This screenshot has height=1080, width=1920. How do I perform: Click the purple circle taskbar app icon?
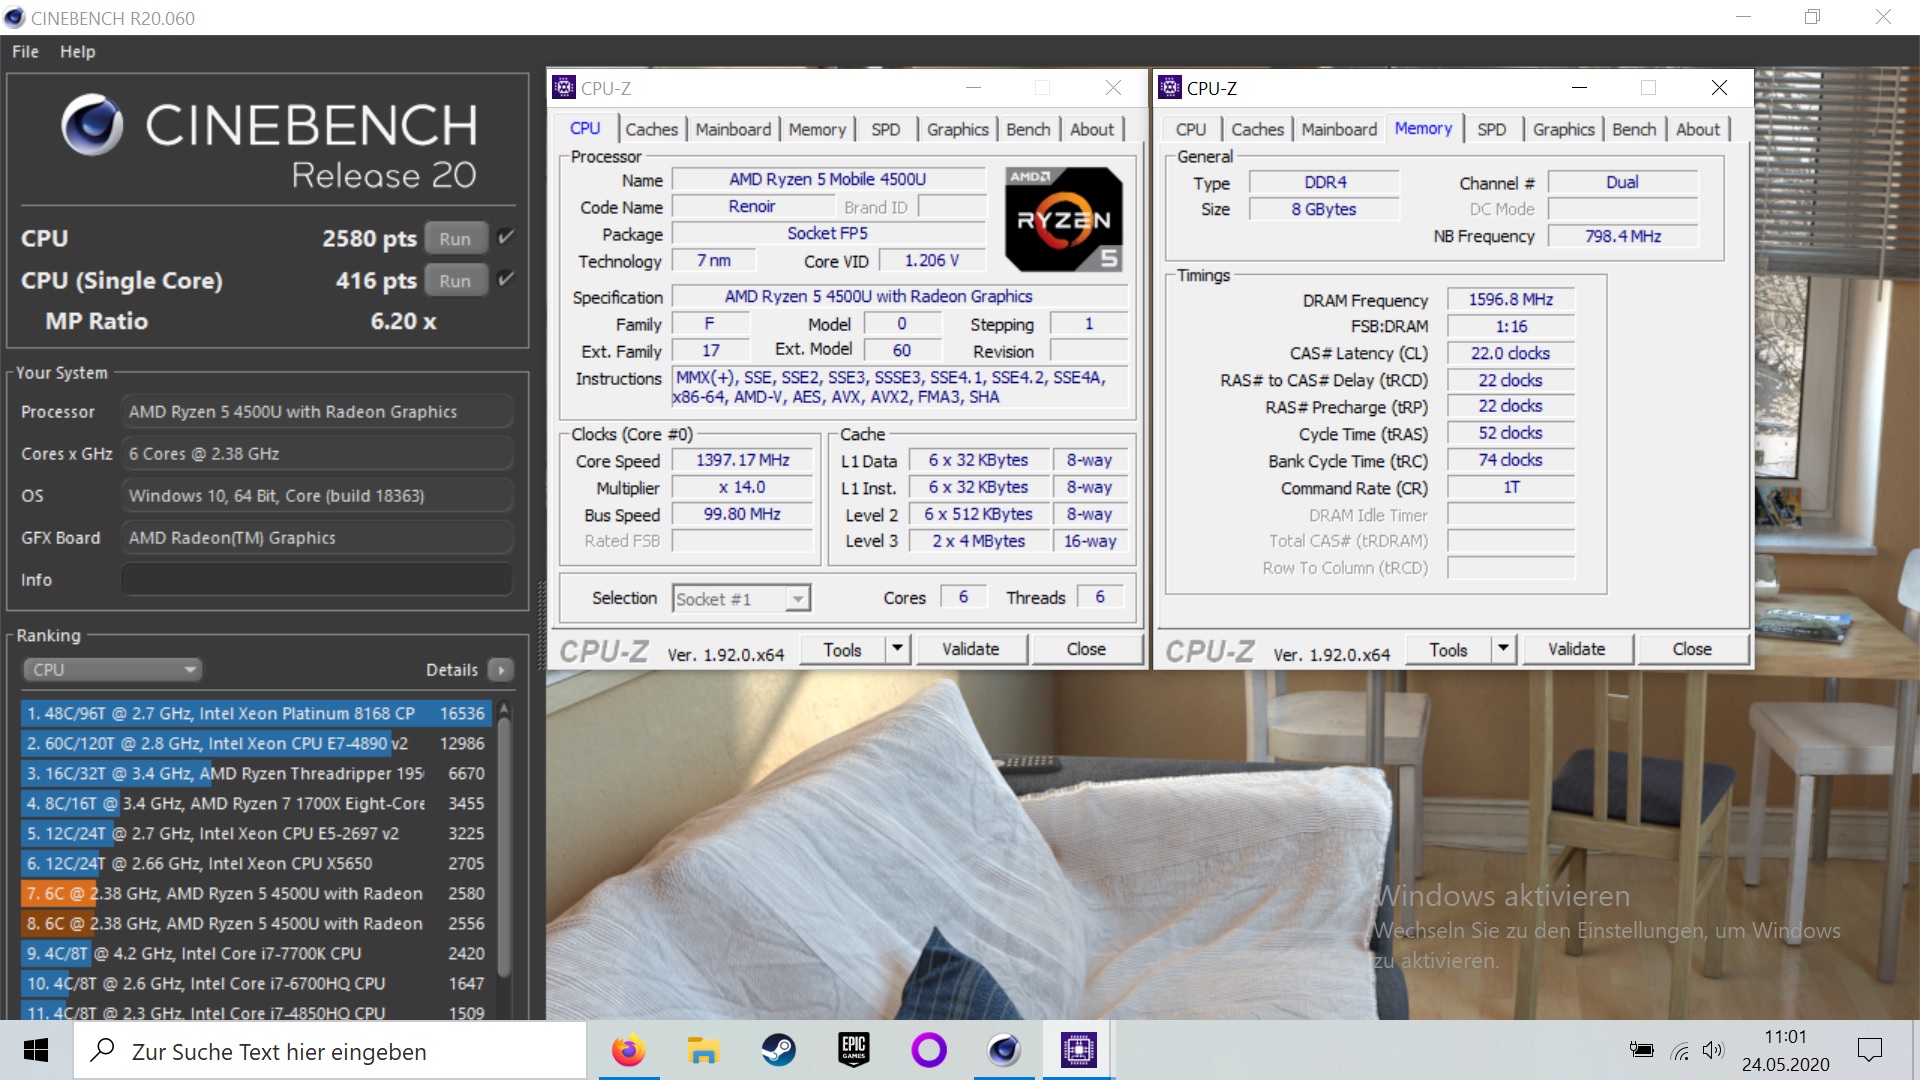(x=928, y=1050)
